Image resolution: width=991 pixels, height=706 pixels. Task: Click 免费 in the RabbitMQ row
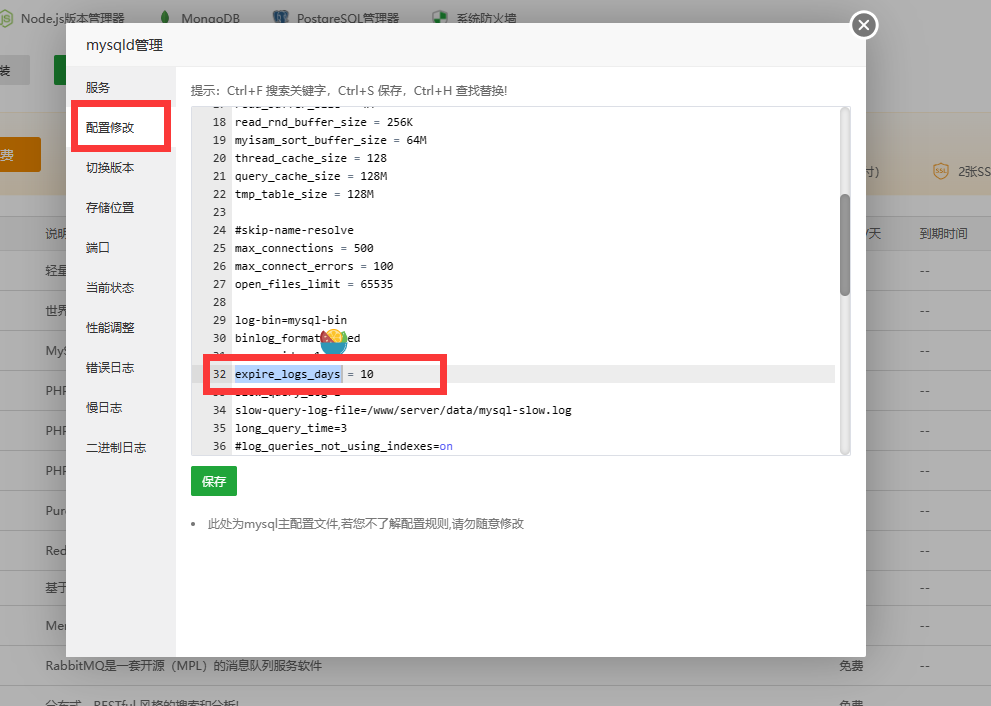pyautogui.click(x=851, y=666)
